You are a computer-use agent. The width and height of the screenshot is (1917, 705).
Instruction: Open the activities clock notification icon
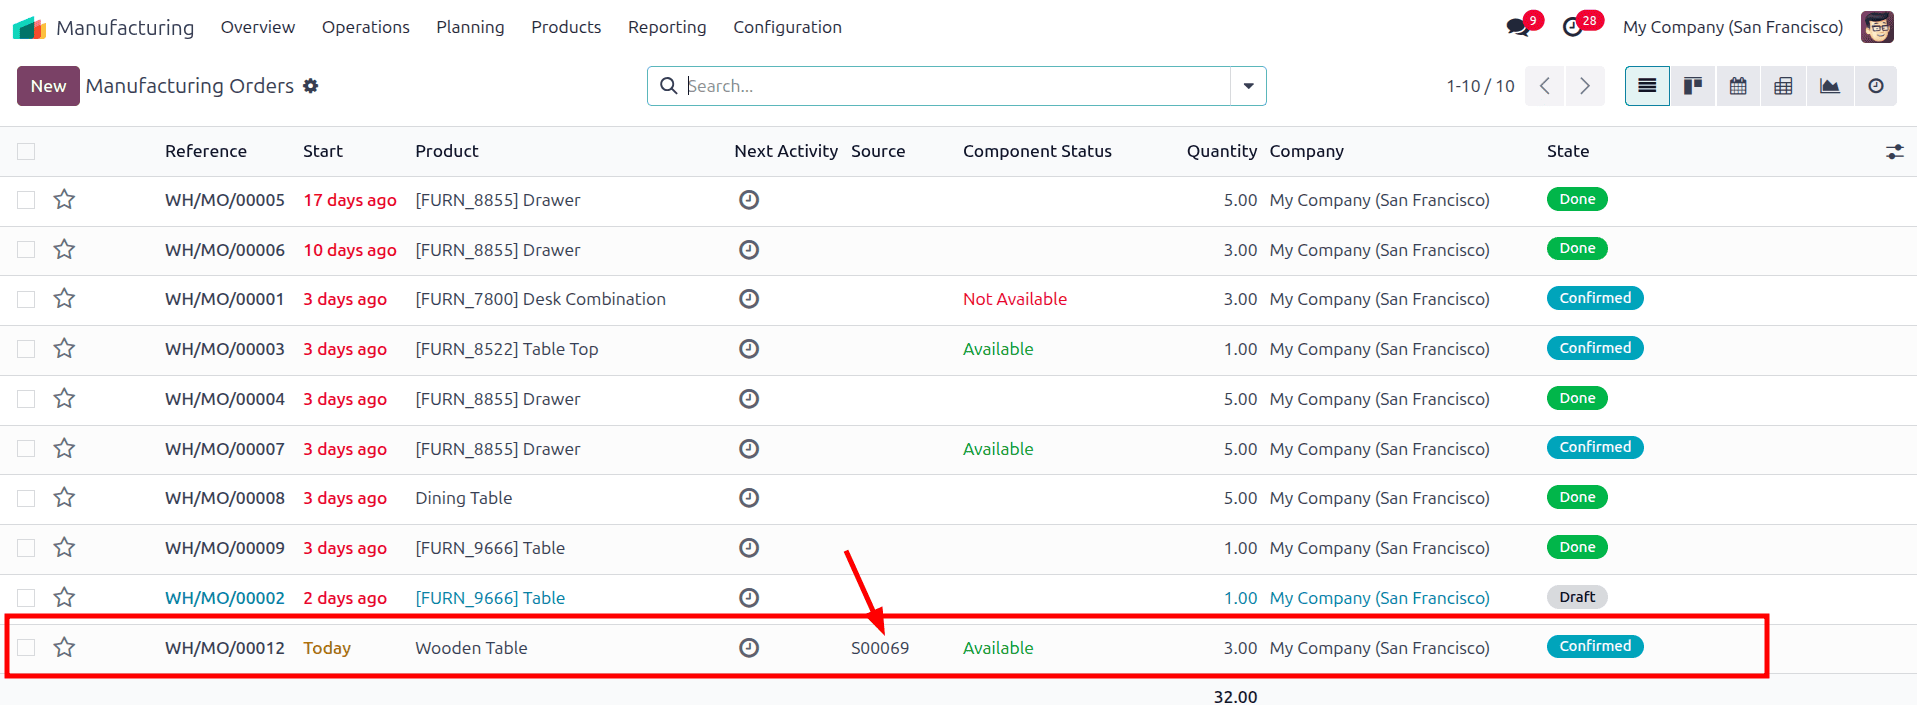coord(1573,27)
